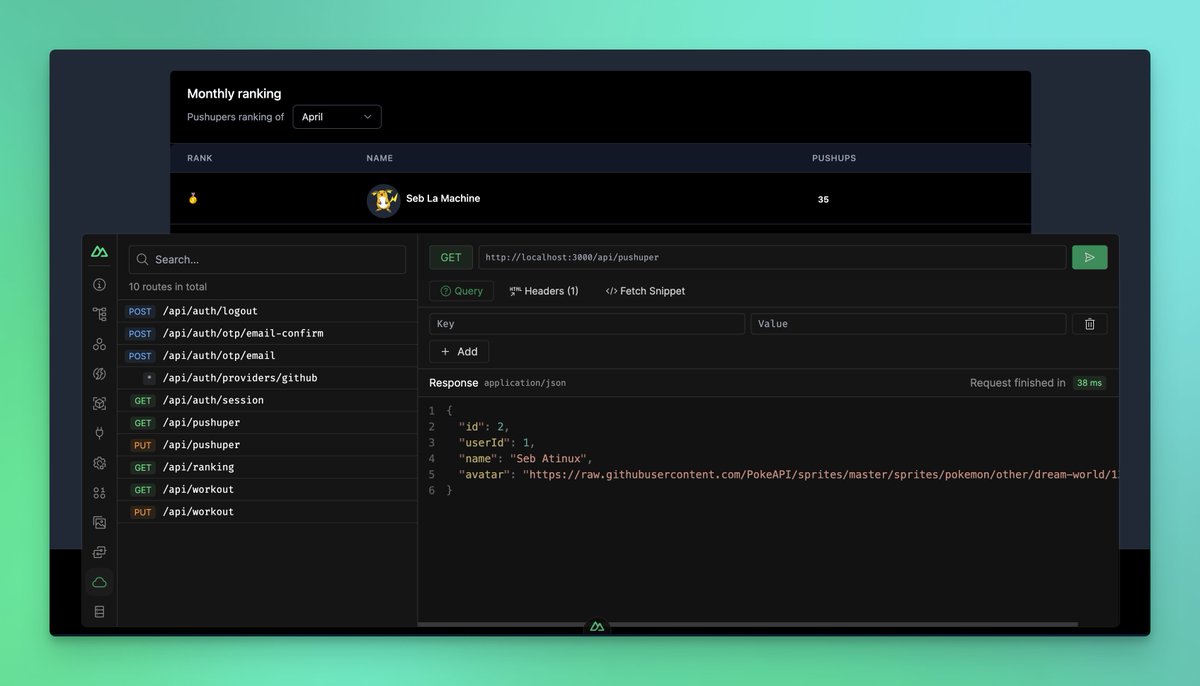Select PUT /api/workout route
Screen dimensions: 1200x686
(x=267, y=511)
